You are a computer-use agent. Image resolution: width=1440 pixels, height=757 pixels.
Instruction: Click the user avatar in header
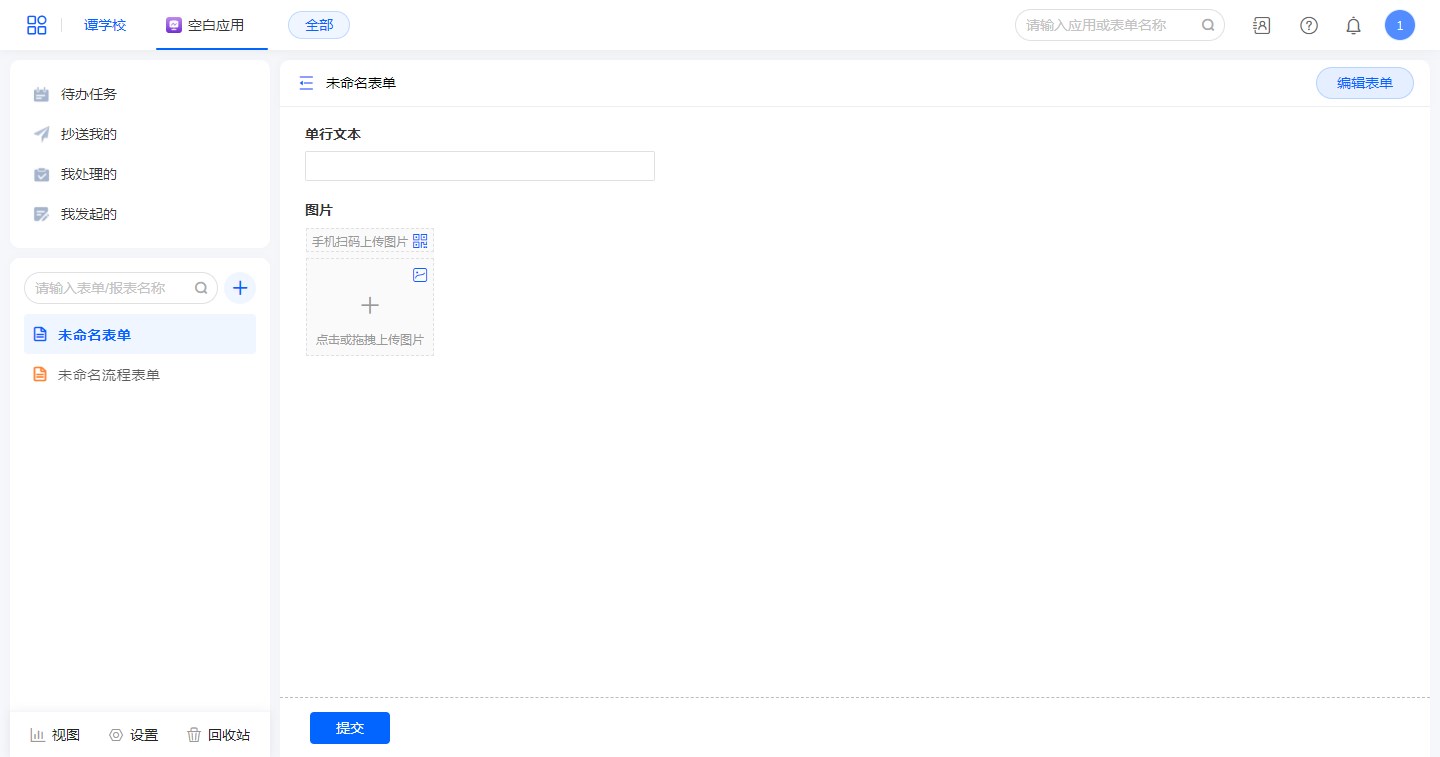1399,26
